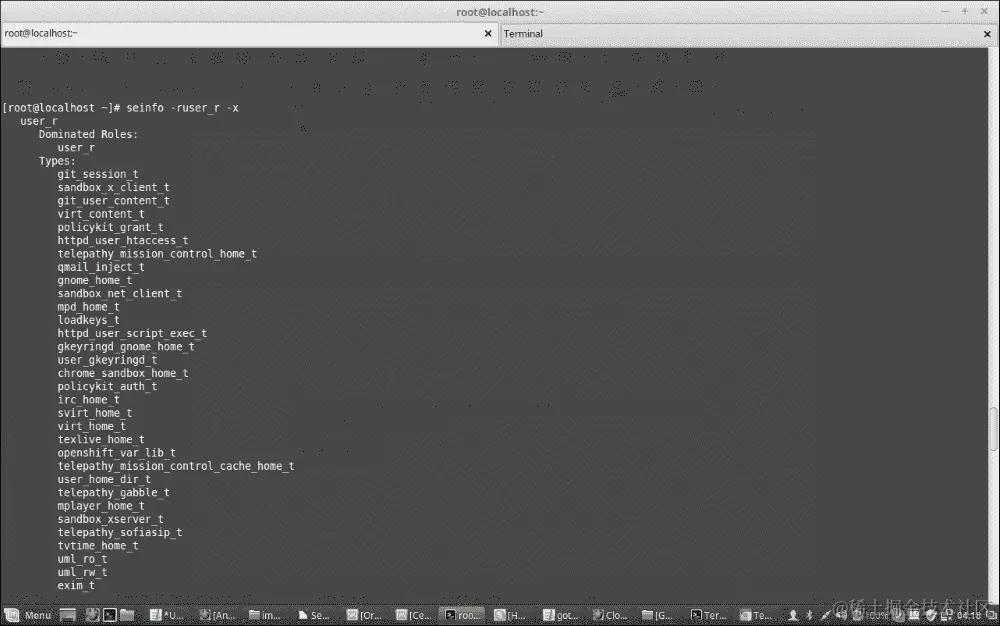The height and width of the screenshot is (626, 1000).
Task: Click the 'telepathy_mission_control_cache_home_t' line
Action: pyautogui.click(x=175, y=466)
